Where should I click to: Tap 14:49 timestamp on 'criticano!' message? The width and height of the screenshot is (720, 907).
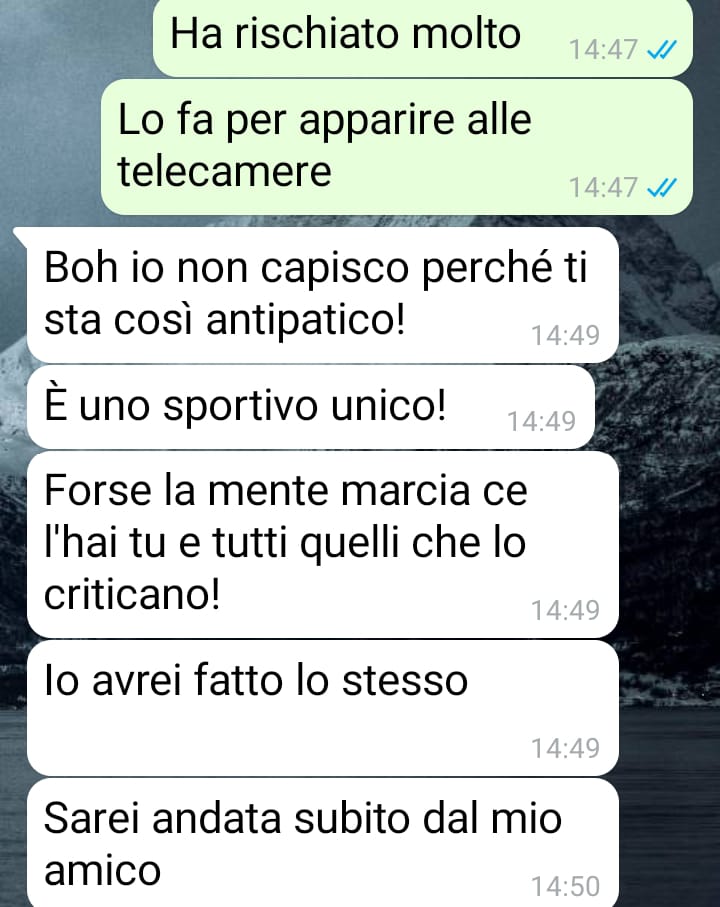pos(566,610)
